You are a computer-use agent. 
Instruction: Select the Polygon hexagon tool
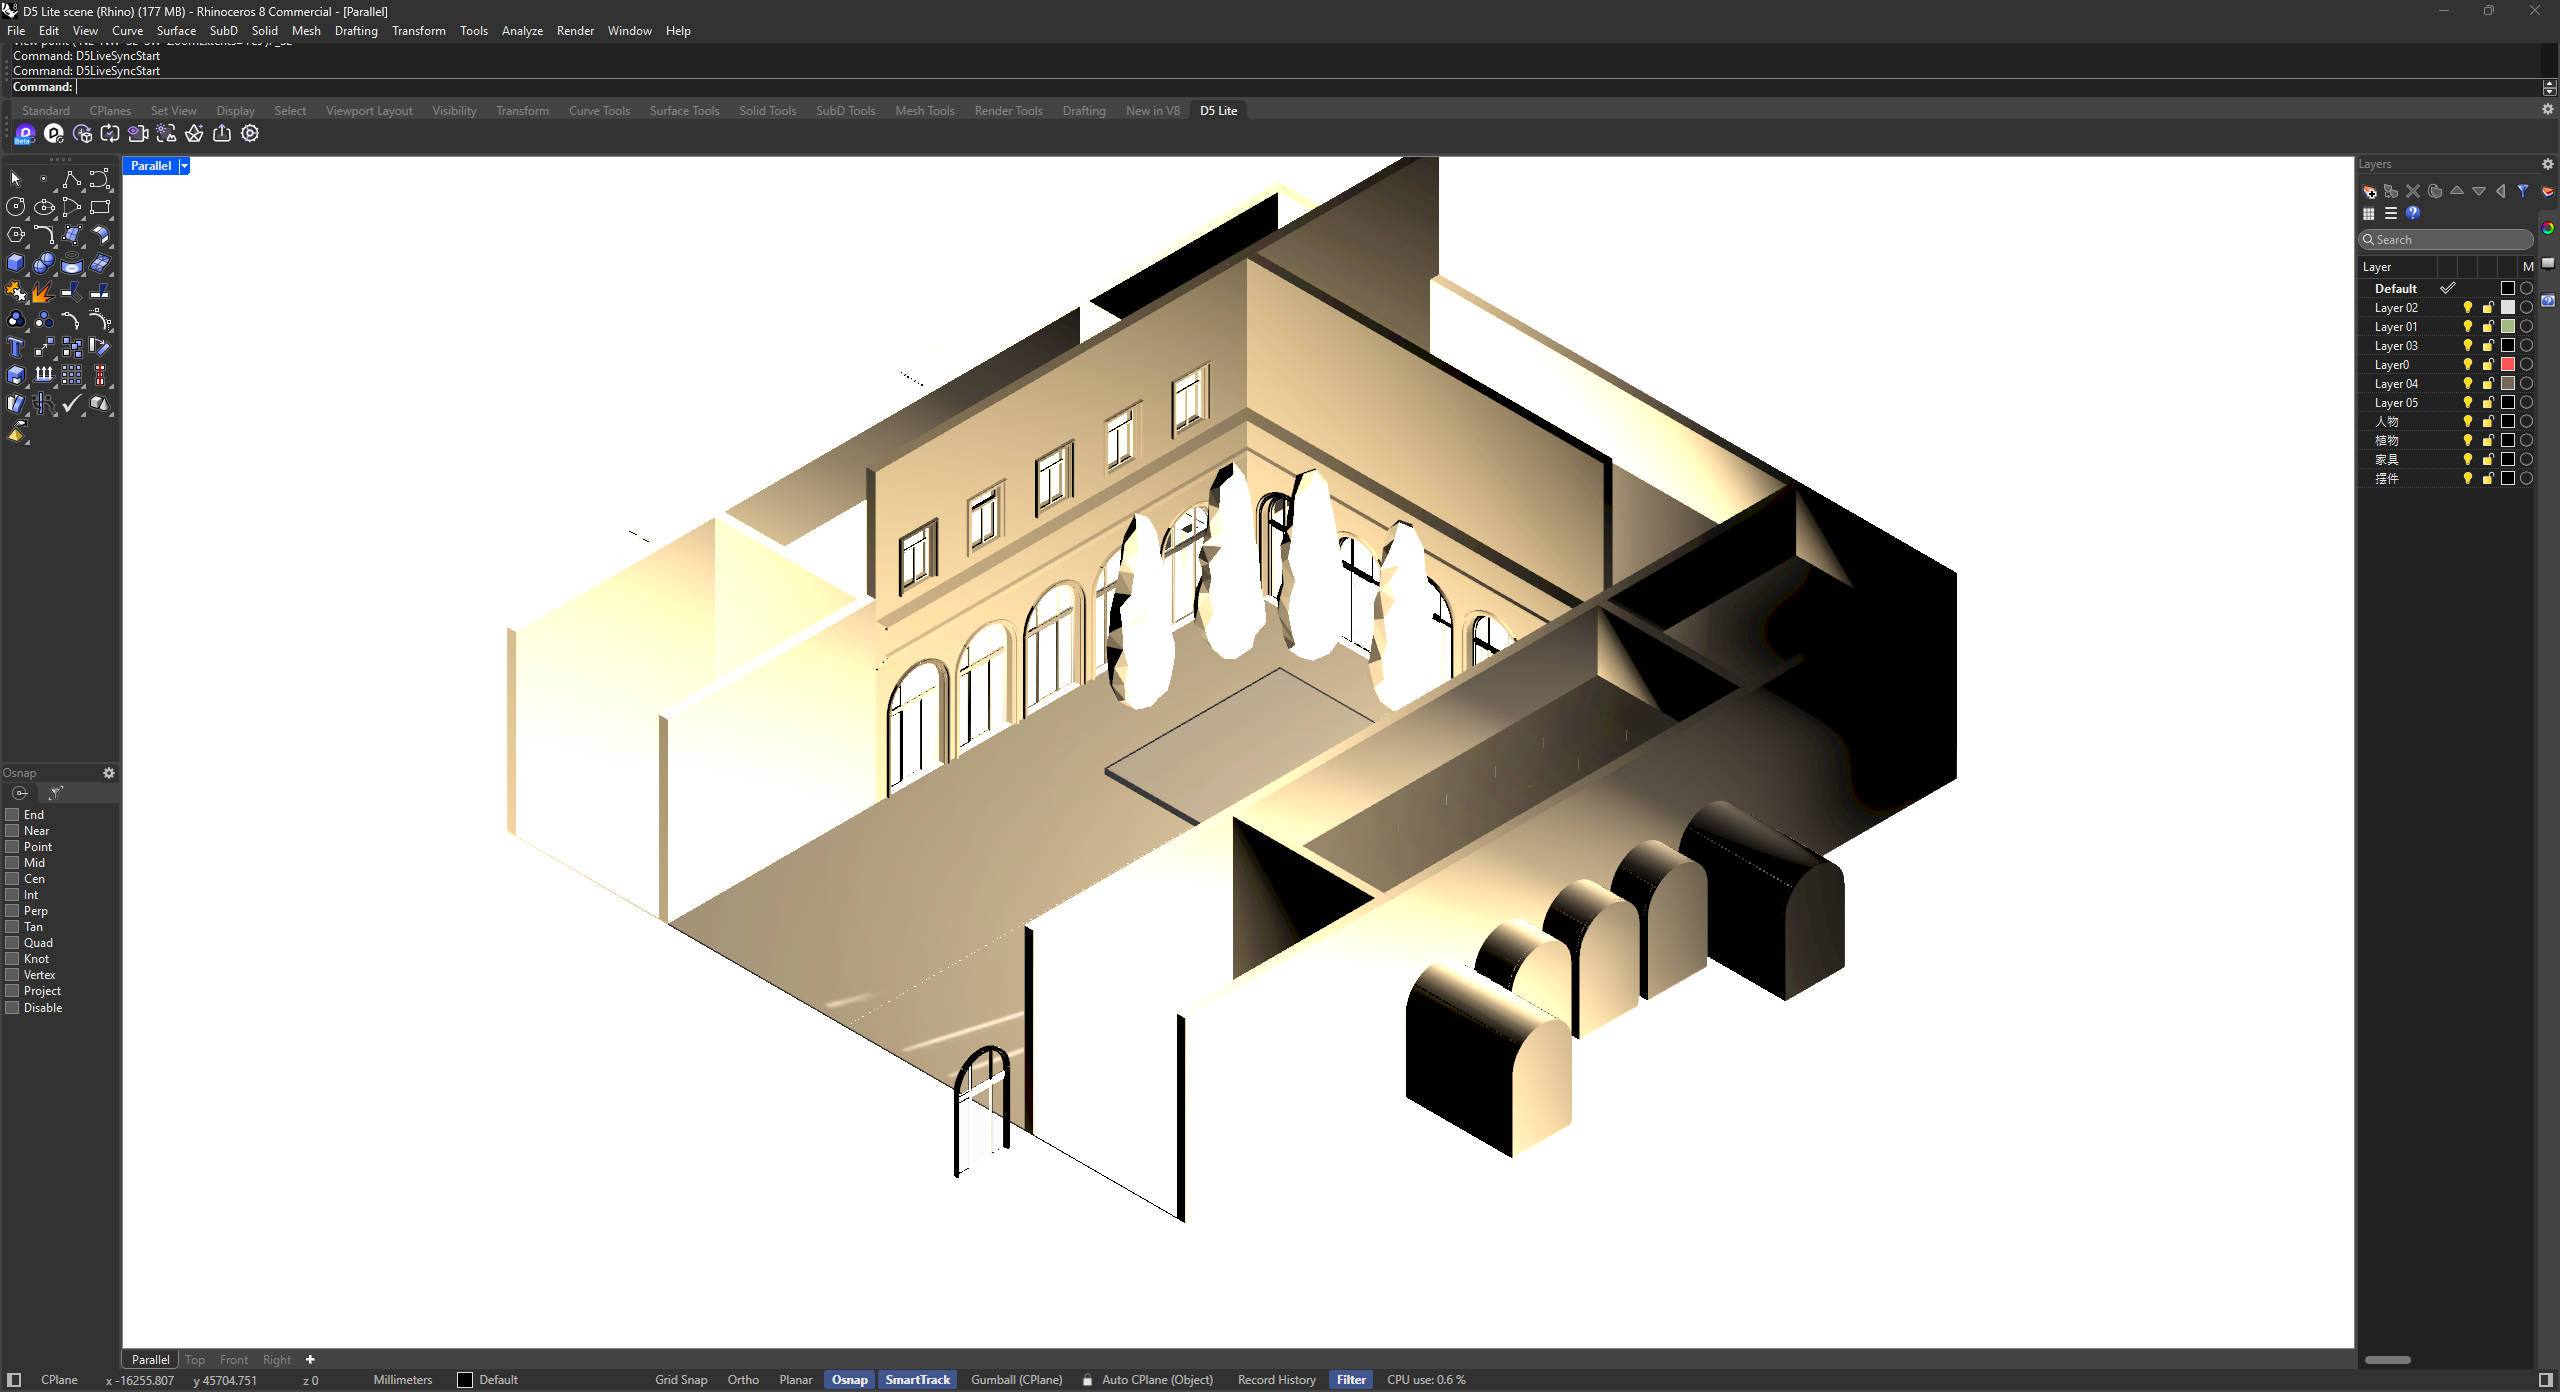point(16,236)
